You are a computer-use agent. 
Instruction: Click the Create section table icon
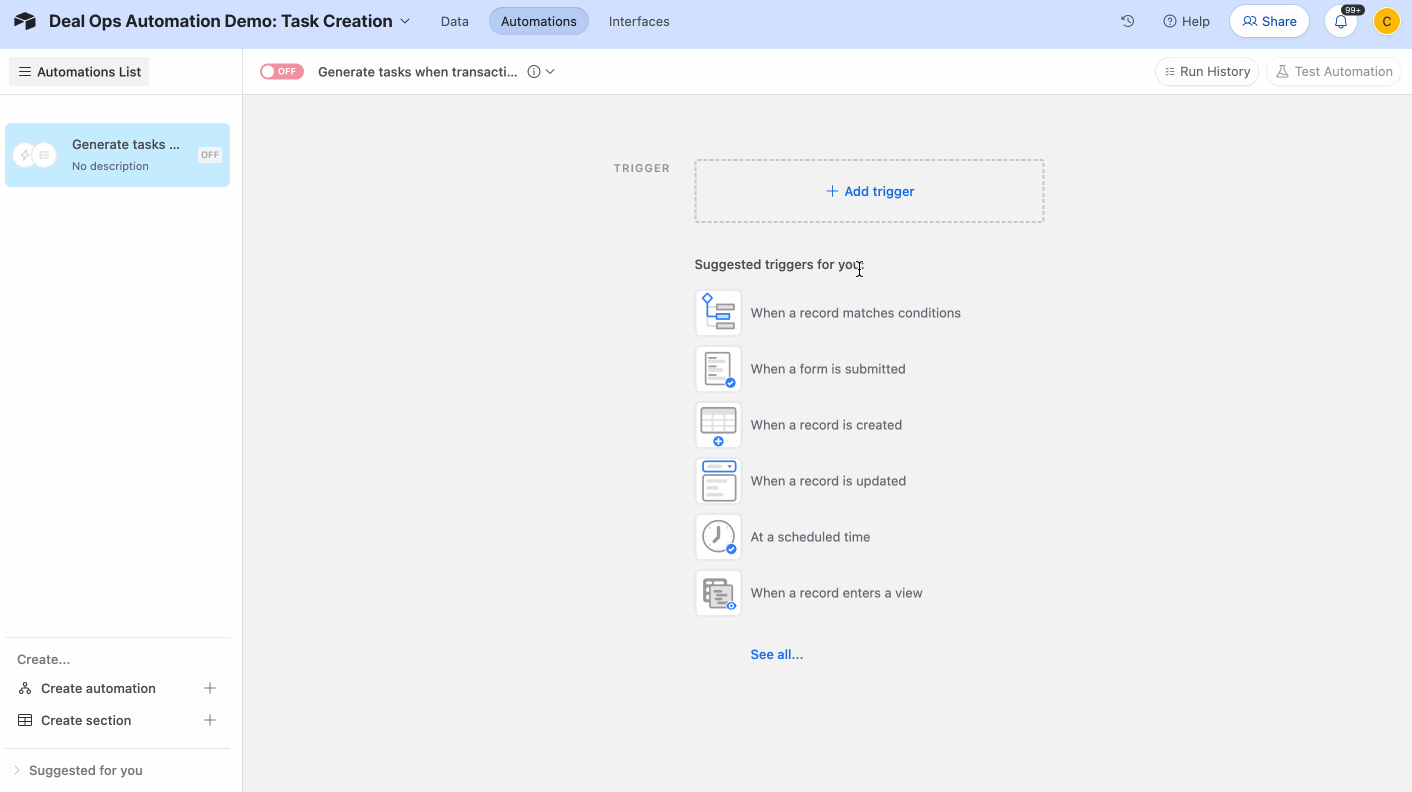[x=25, y=720]
